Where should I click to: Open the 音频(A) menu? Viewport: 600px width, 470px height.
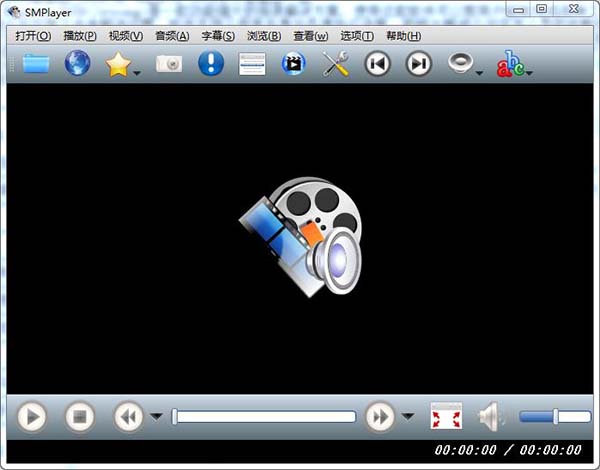click(172, 36)
